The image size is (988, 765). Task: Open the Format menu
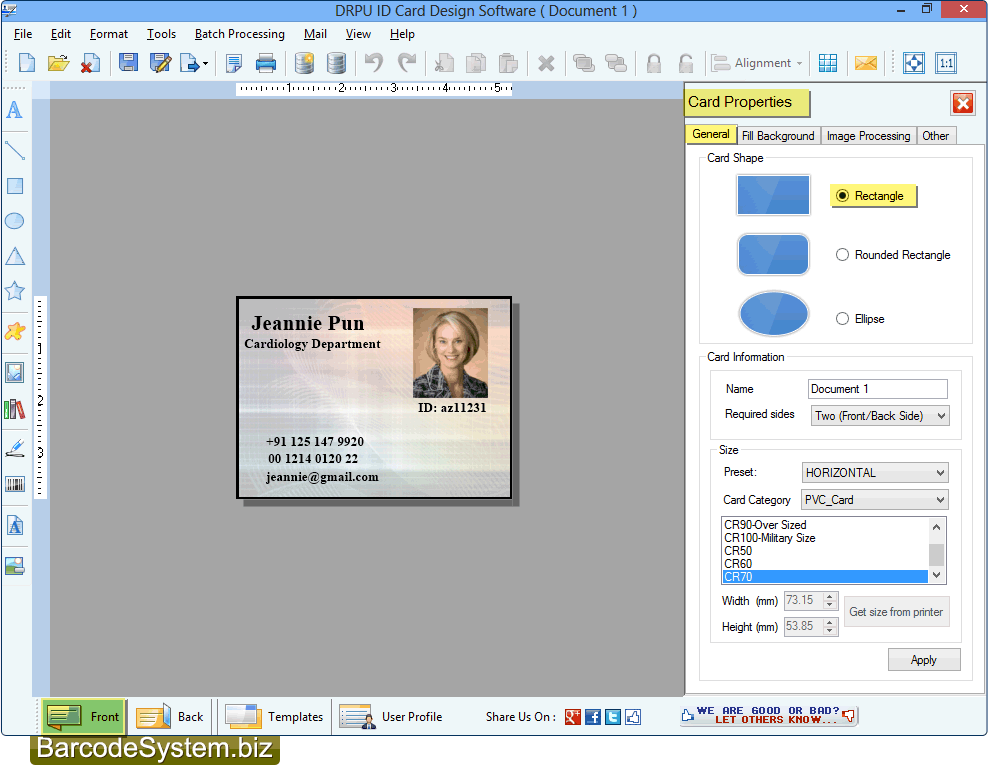pyautogui.click(x=108, y=34)
